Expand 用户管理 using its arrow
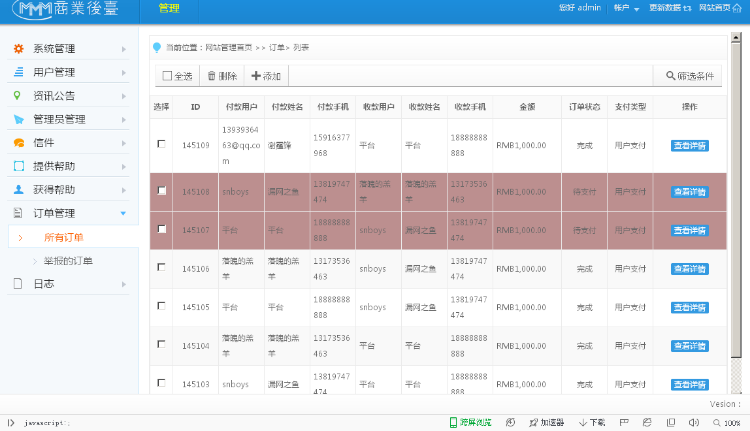 pos(123,72)
